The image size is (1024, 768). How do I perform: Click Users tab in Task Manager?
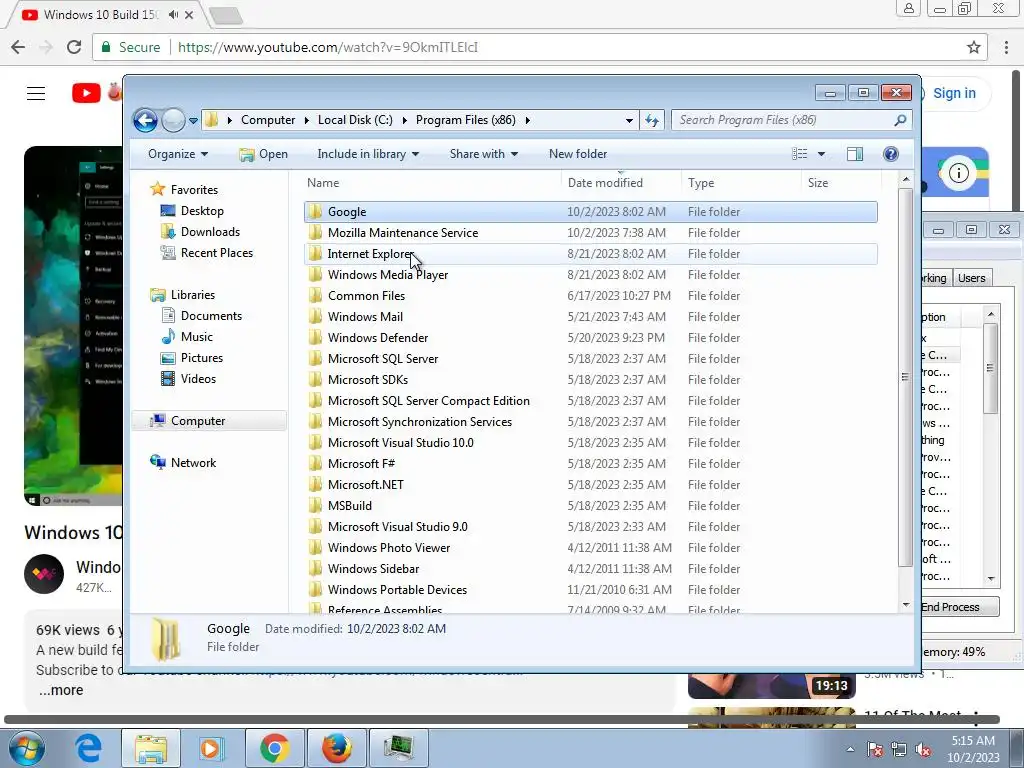971,278
